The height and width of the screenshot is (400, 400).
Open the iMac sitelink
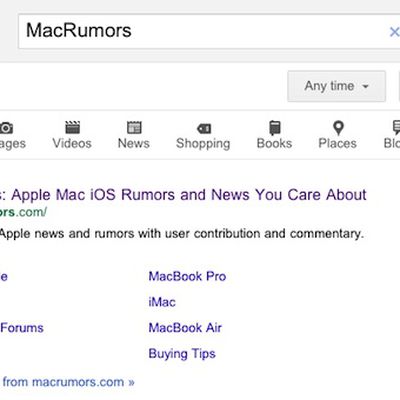pos(162,302)
